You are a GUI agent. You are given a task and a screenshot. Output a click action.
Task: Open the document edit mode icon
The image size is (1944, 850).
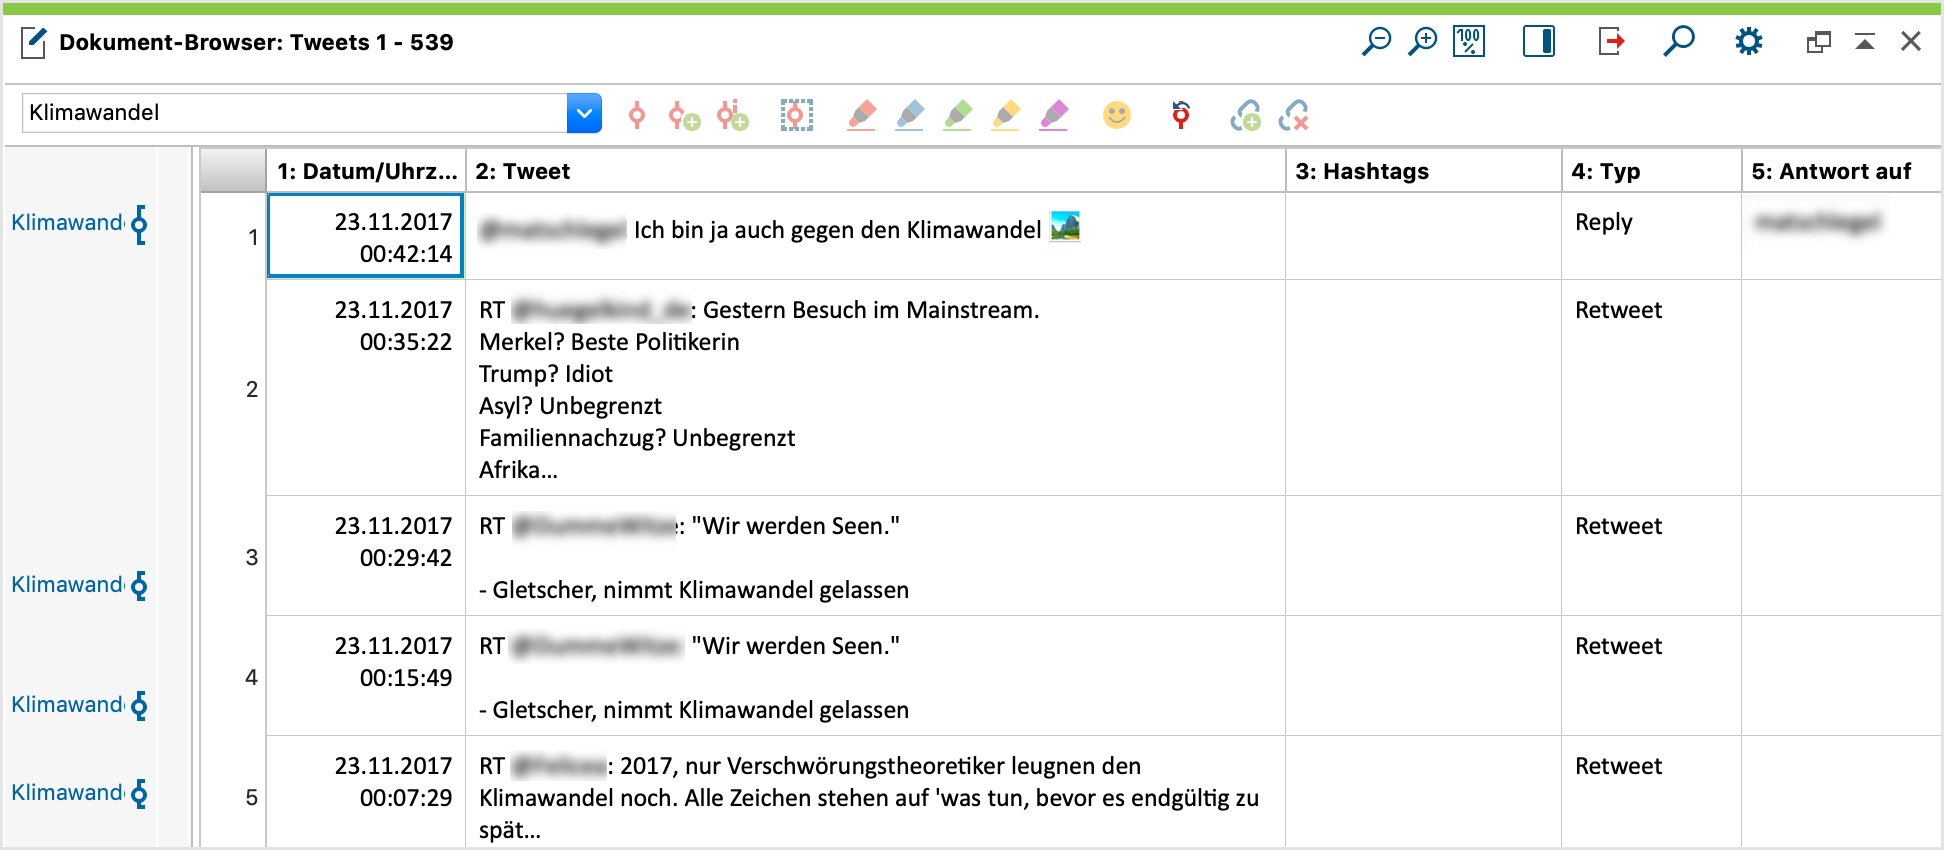click(33, 43)
